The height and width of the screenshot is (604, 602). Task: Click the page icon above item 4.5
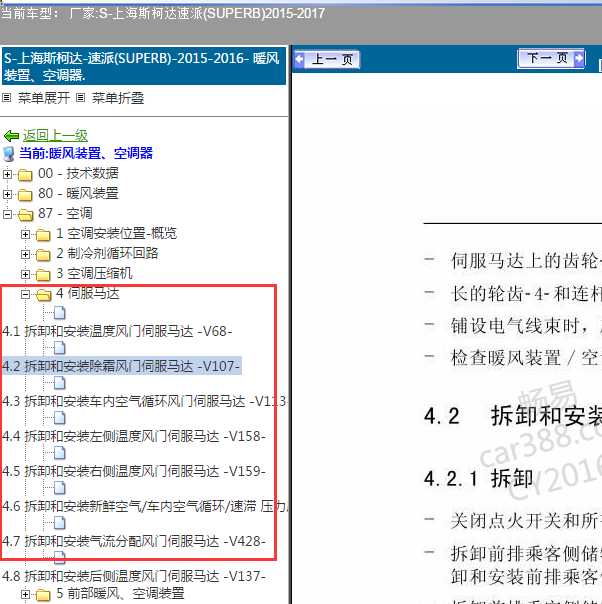(x=59, y=453)
